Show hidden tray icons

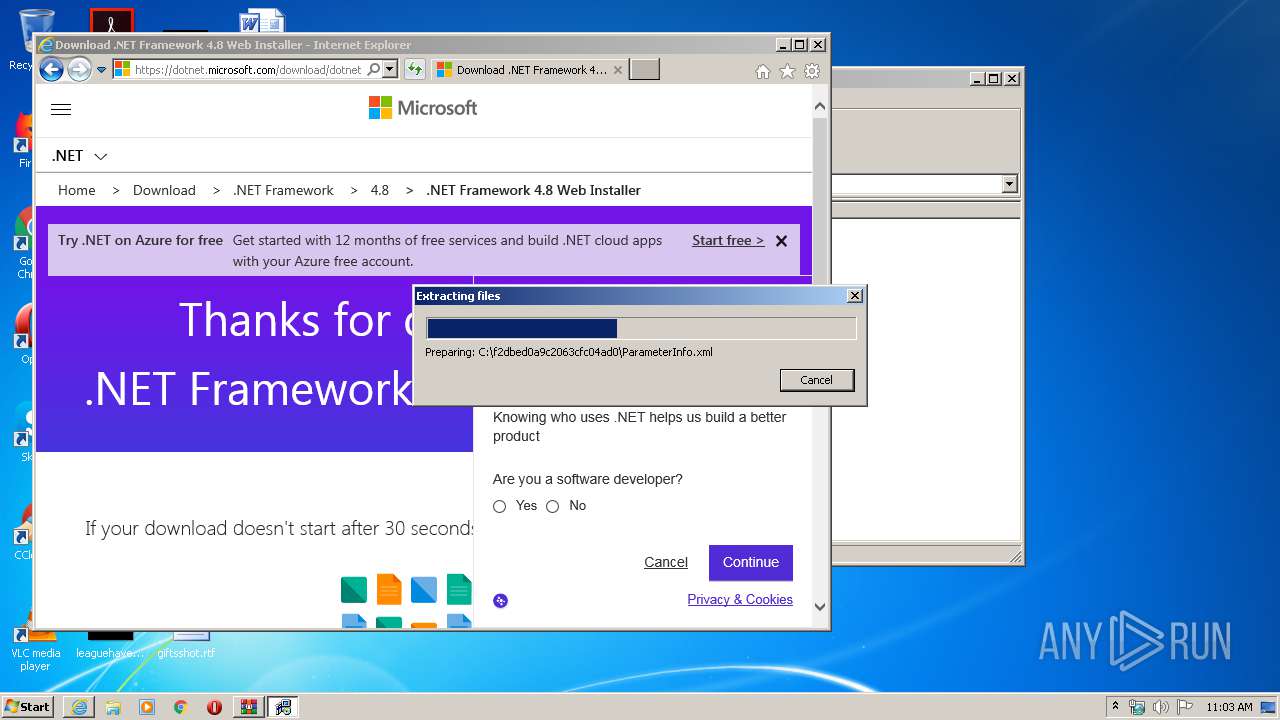click(x=1115, y=706)
